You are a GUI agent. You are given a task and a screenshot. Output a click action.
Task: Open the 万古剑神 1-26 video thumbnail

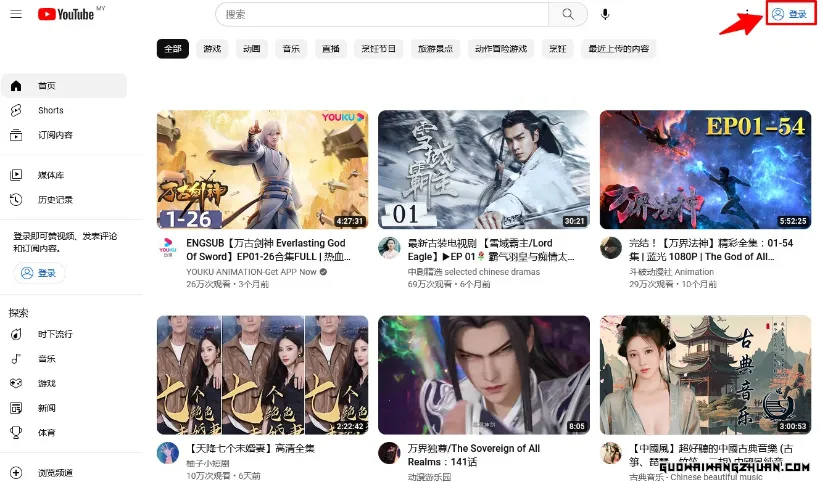click(x=263, y=169)
